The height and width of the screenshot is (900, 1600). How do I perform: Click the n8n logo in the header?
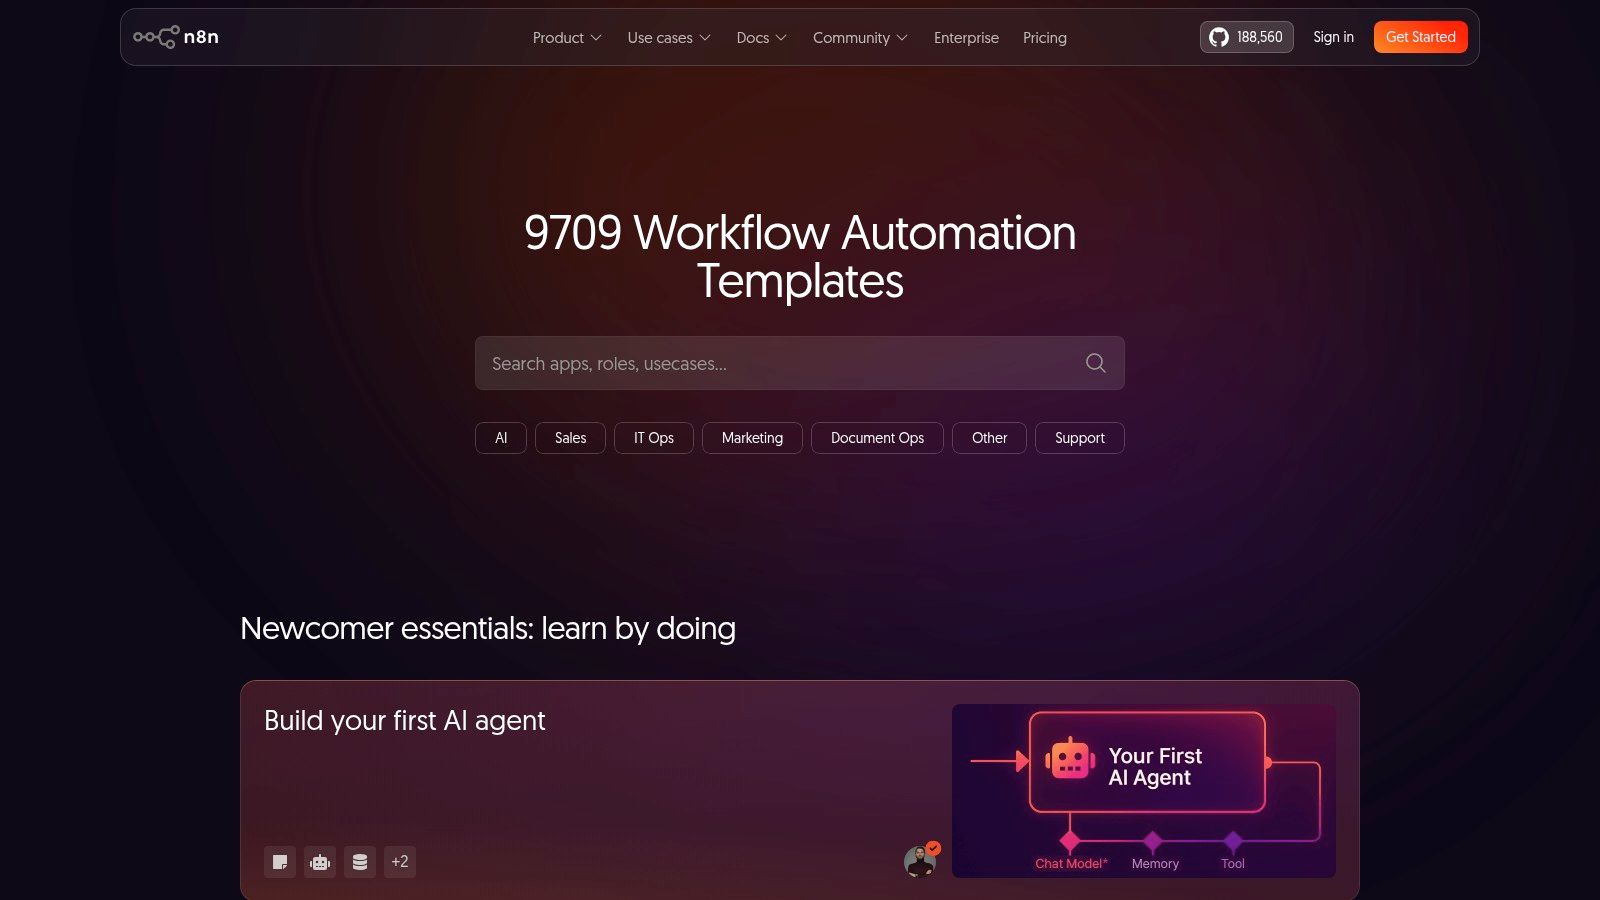coord(176,37)
